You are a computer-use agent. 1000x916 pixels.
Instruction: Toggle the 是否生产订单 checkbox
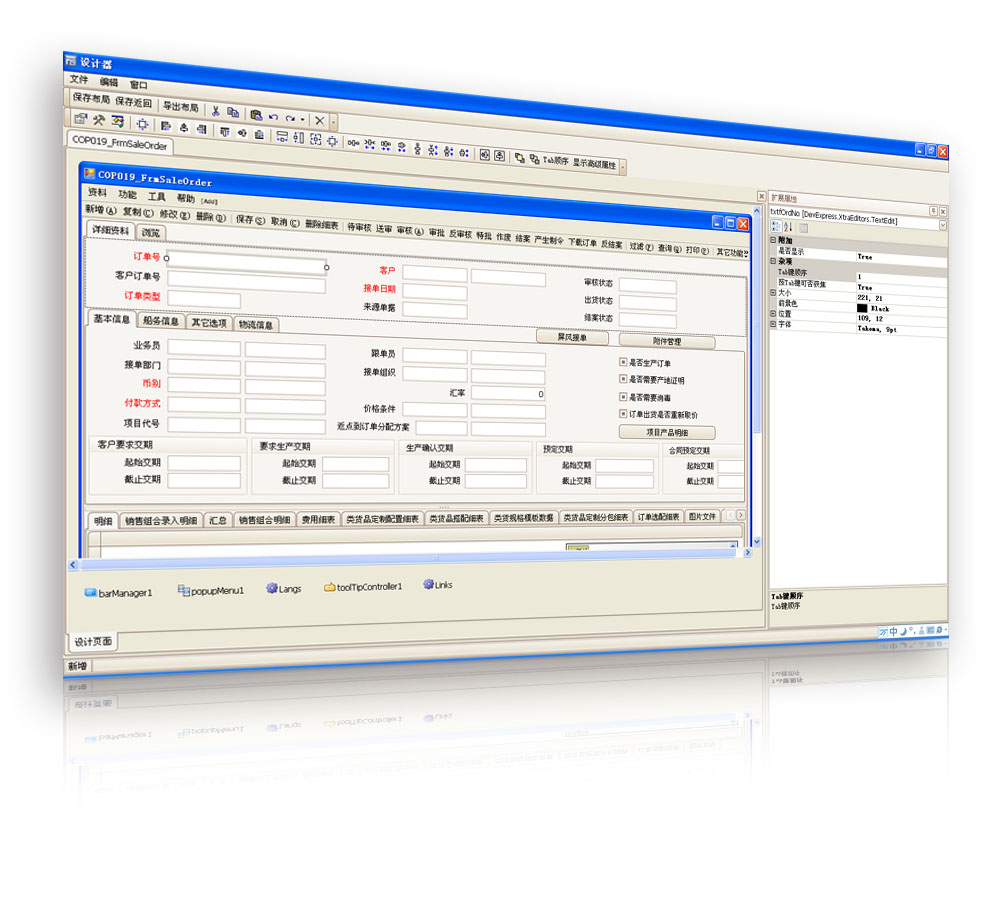[623, 362]
